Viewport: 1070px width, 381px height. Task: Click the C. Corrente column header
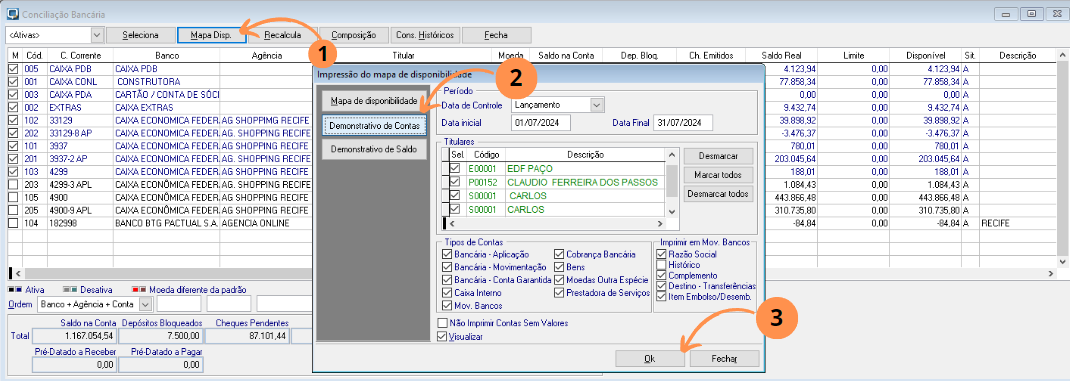[x=81, y=55]
